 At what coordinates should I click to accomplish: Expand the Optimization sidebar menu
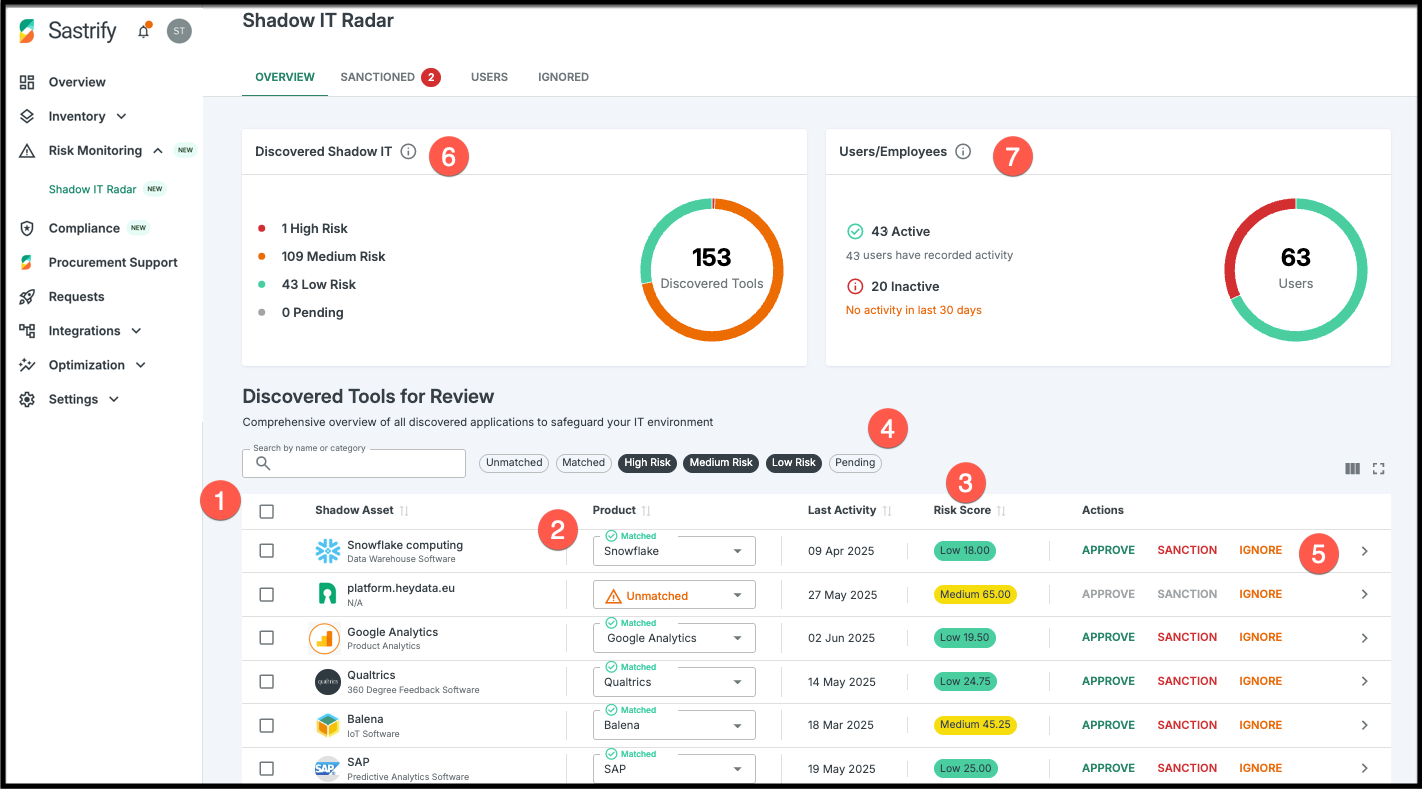click(141, 365)
